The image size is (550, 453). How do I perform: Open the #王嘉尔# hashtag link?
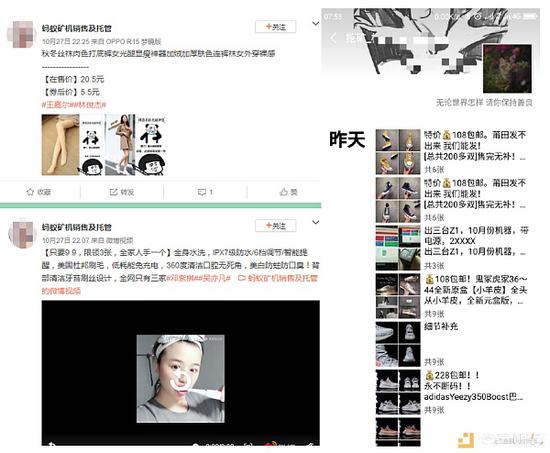pos(55,105)
